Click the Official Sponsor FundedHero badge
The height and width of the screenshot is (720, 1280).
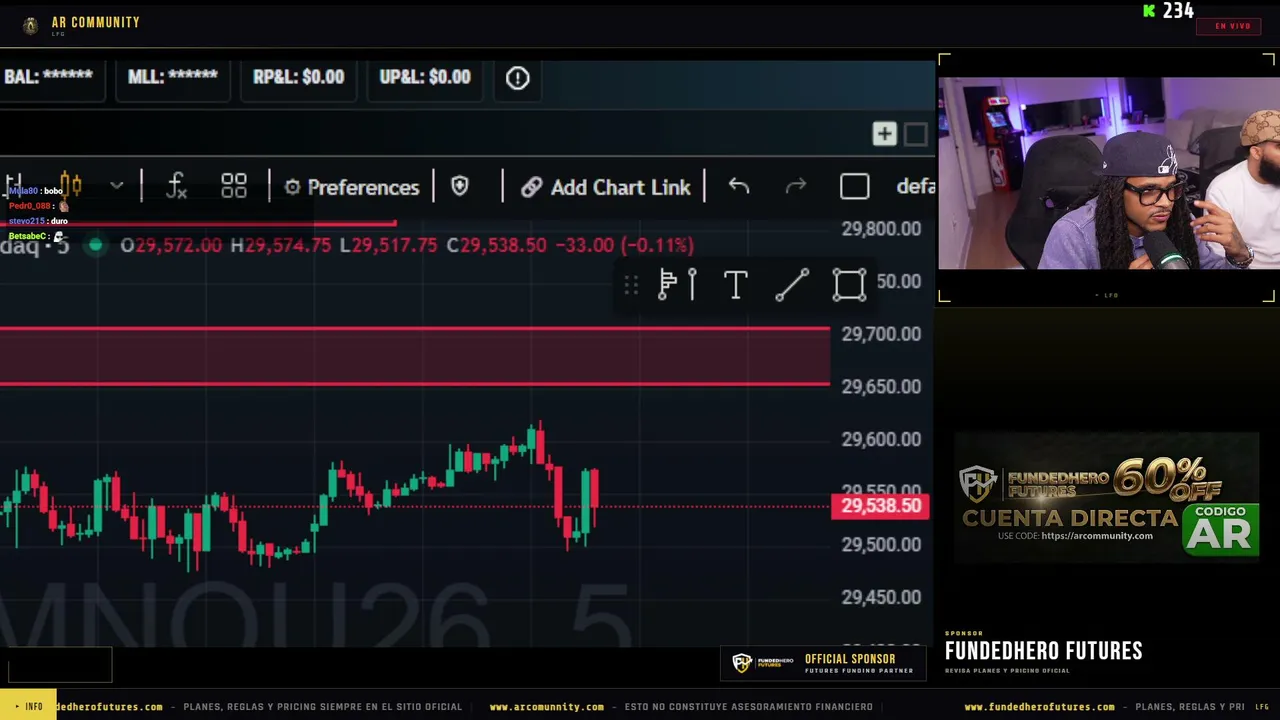(823, 664)
